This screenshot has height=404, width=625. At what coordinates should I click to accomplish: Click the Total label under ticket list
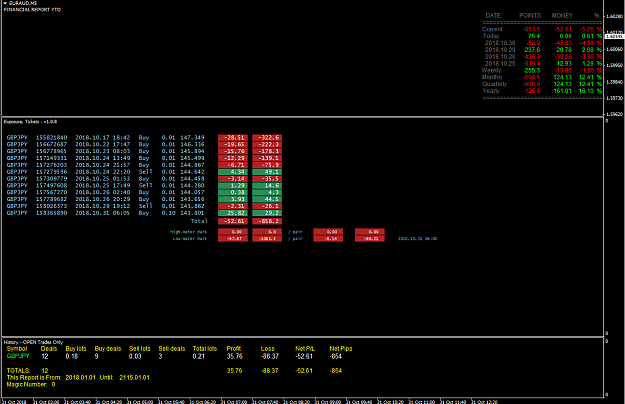pyautogui.click(x=199, y=221)
